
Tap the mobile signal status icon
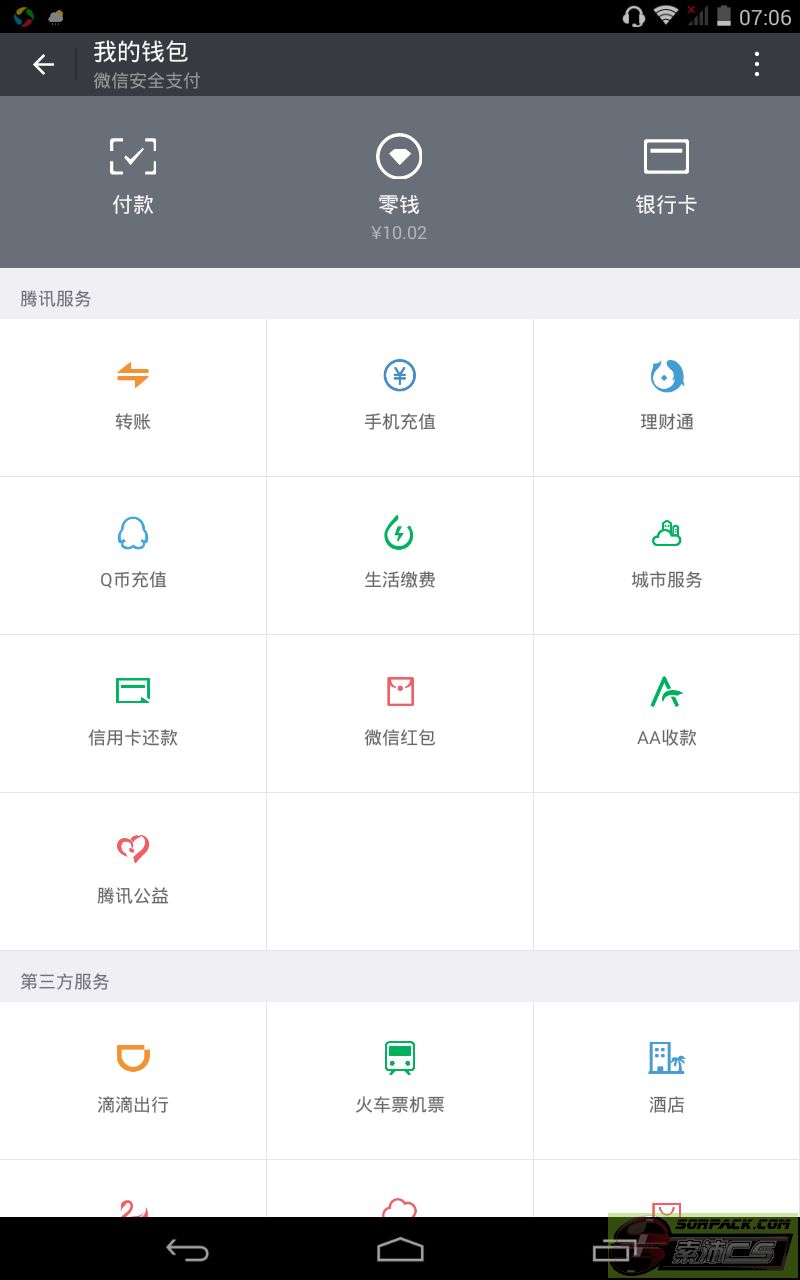tap(697, 16)
